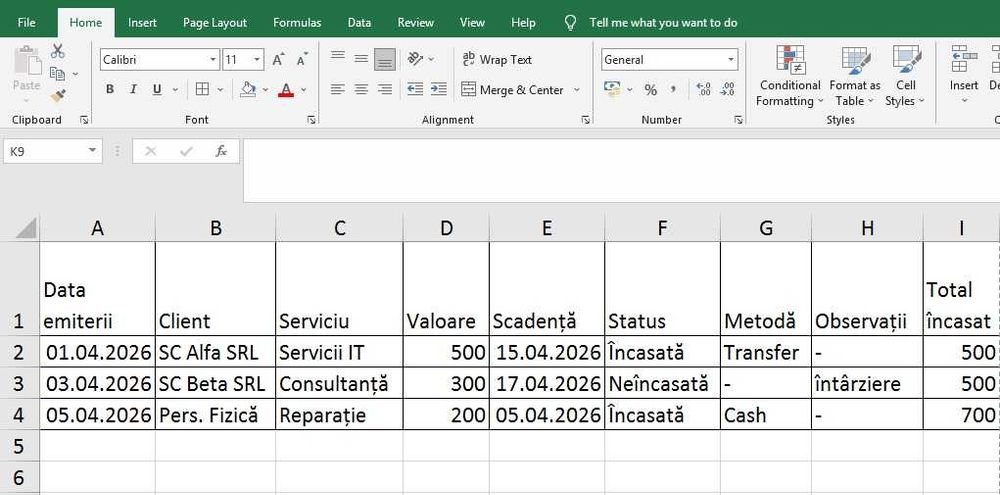
Task: Open Cell Styles gallery
Action: [x=905, y=76]
